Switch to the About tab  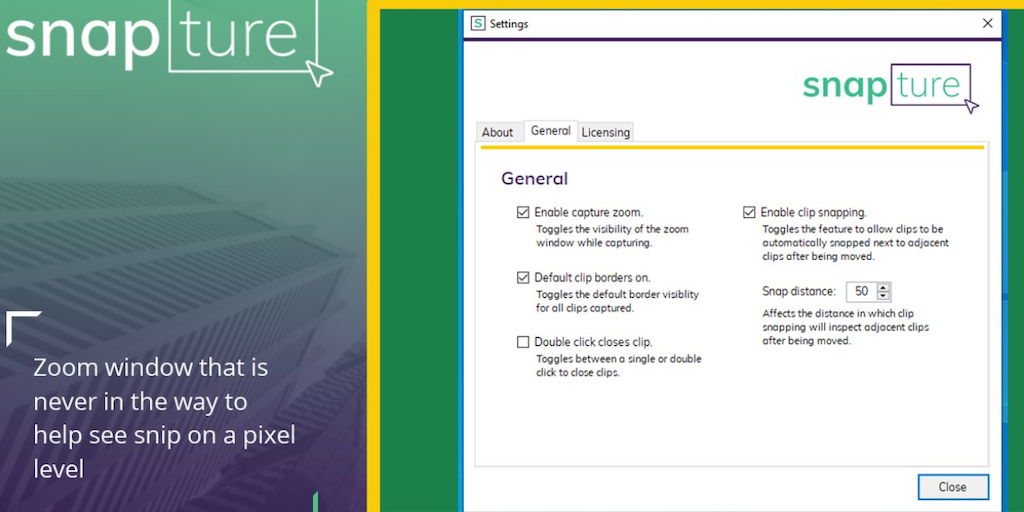click(498, 132)
